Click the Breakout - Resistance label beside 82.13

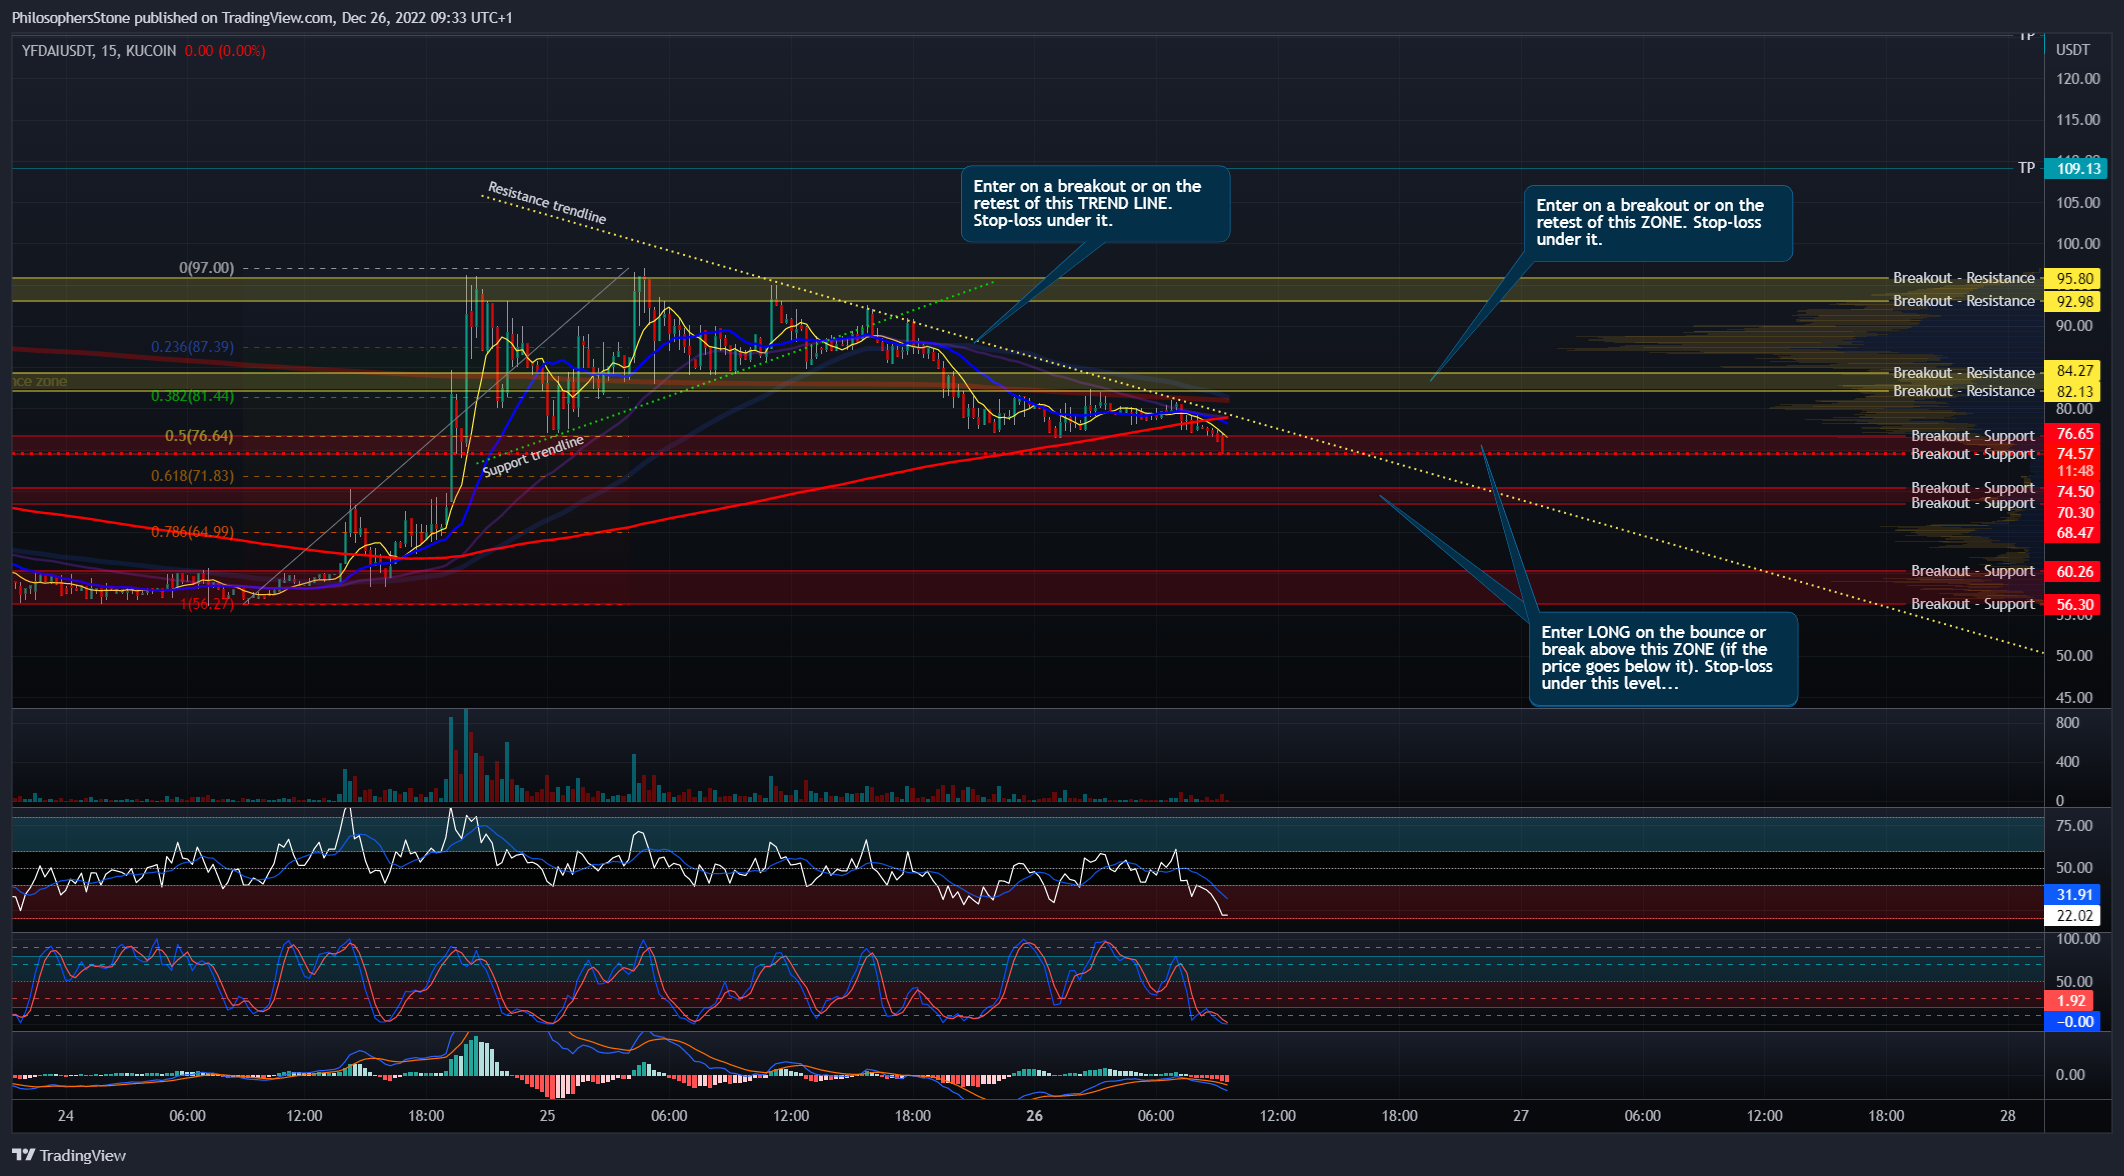[1963, 391]
